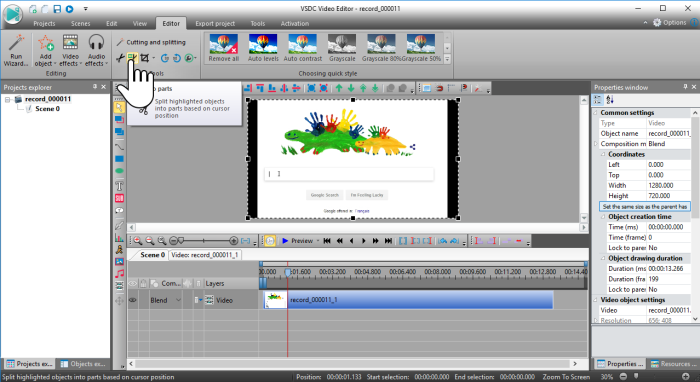The image size is (700, 382).
Task: Click the green move down one layer arrow
Action: pyautogui.click(x=351, y=88)
